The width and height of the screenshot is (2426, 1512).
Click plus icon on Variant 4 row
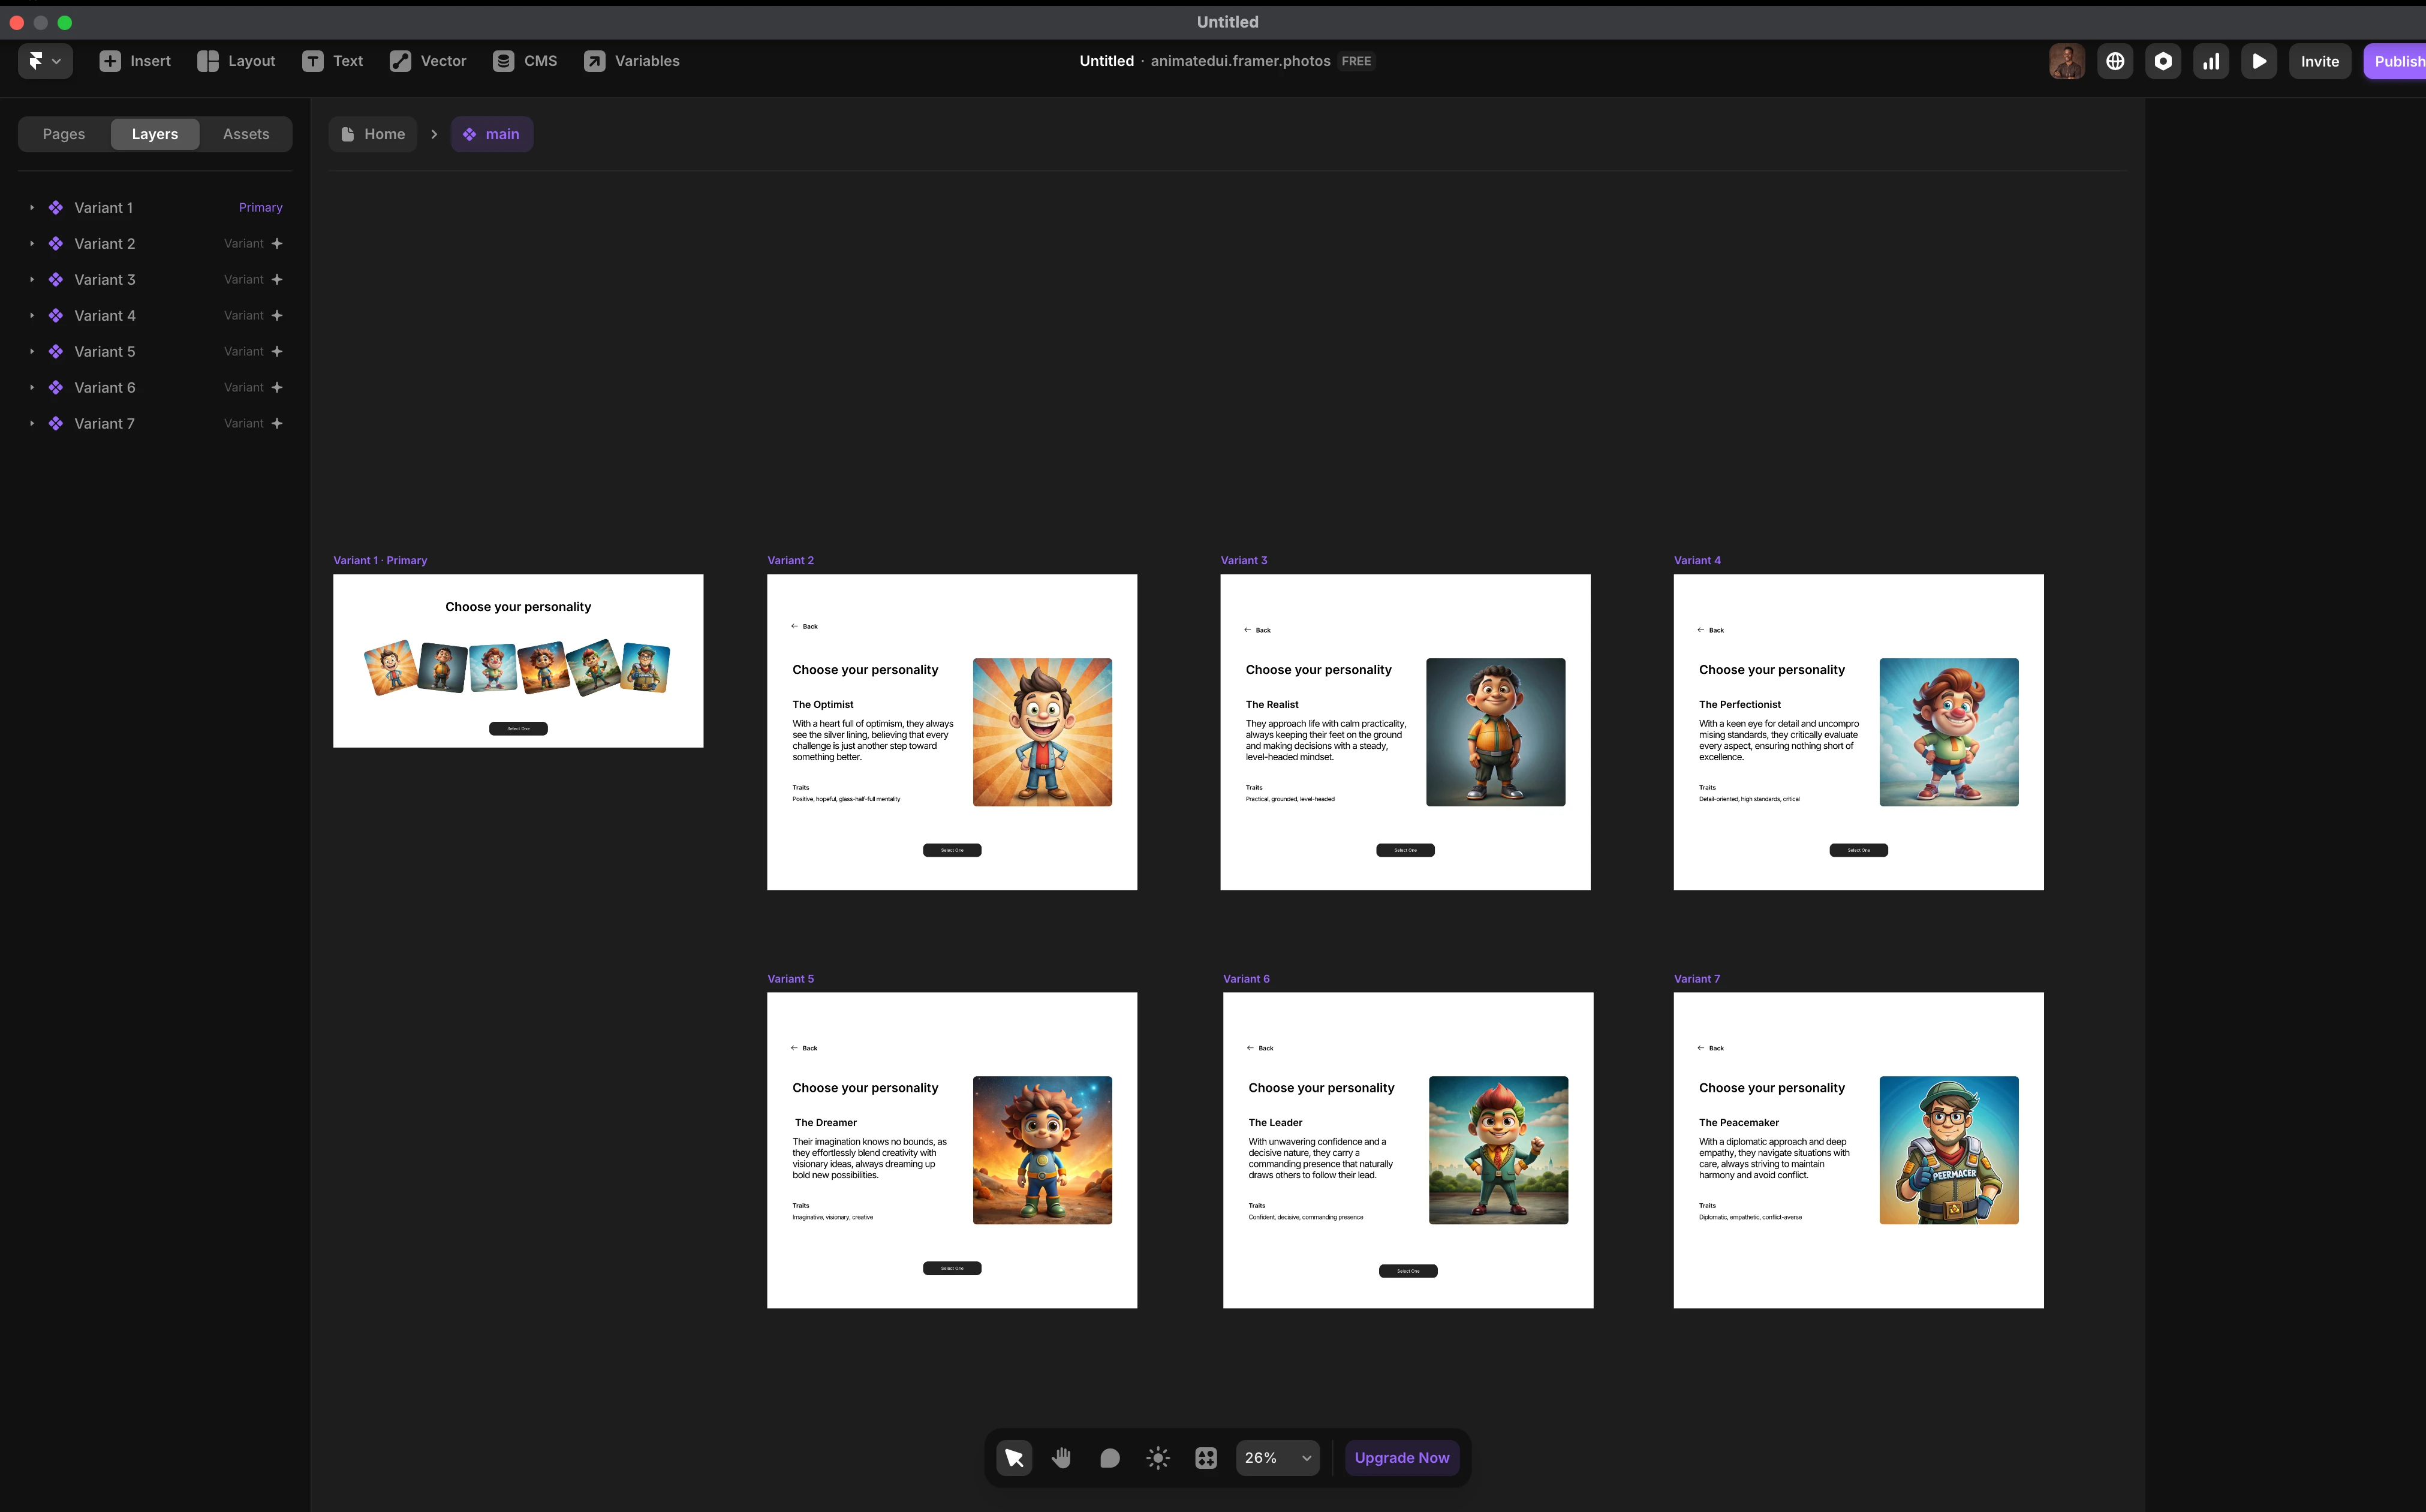(277, 316)
